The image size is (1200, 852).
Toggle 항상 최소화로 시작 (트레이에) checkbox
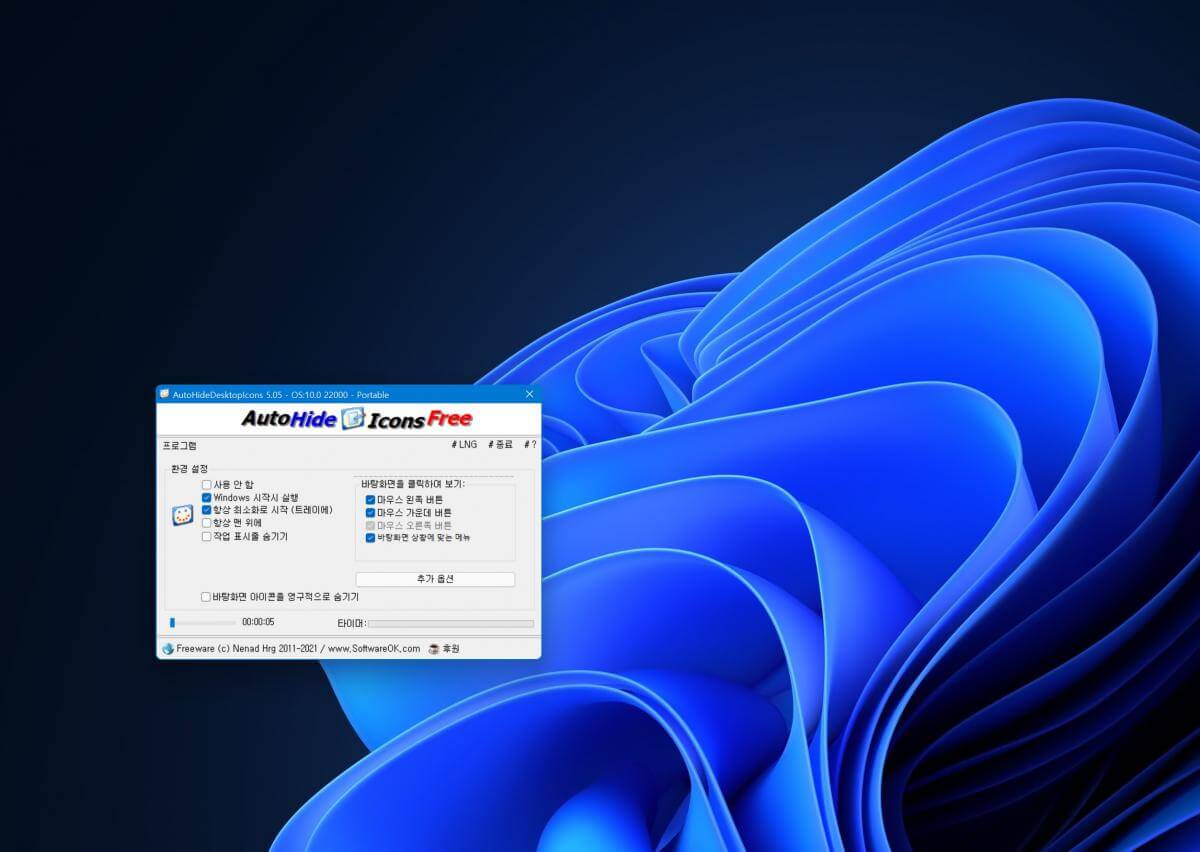coord(206,510)
